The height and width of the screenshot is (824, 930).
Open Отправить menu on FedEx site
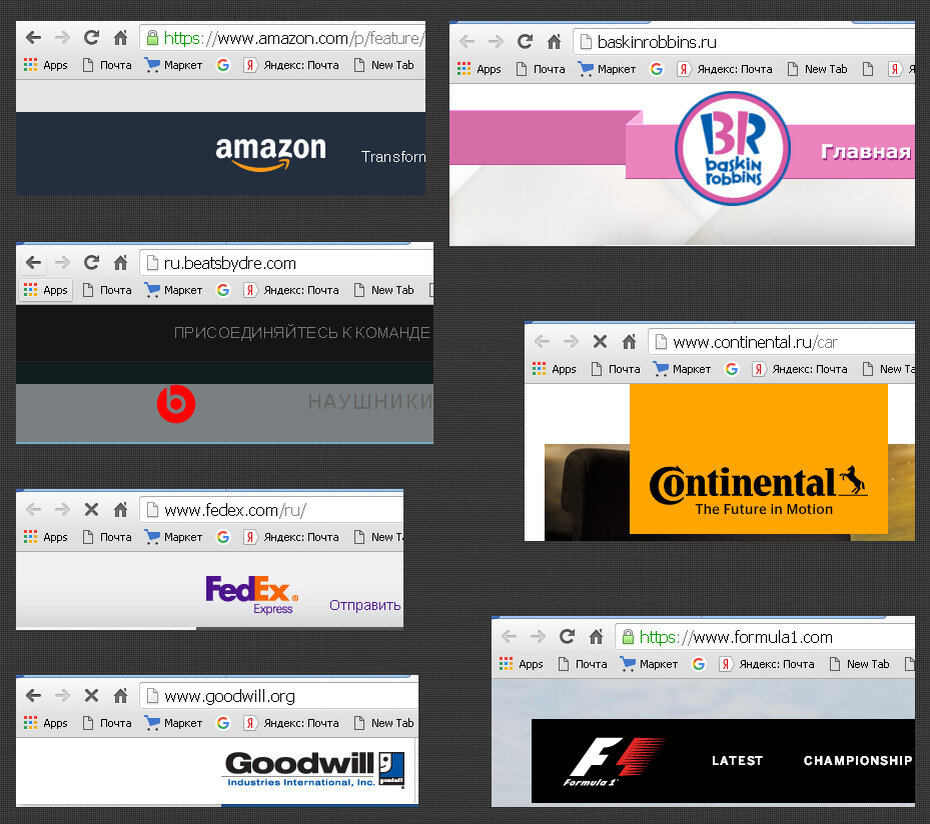click(x=365, y=605)
